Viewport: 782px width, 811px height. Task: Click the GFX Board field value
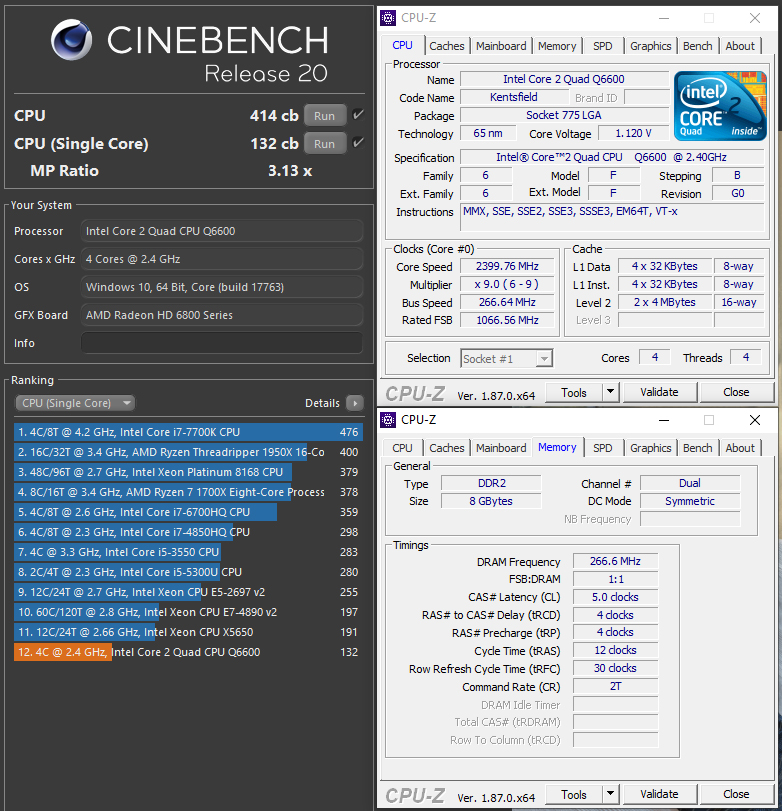tap(222, 315)
